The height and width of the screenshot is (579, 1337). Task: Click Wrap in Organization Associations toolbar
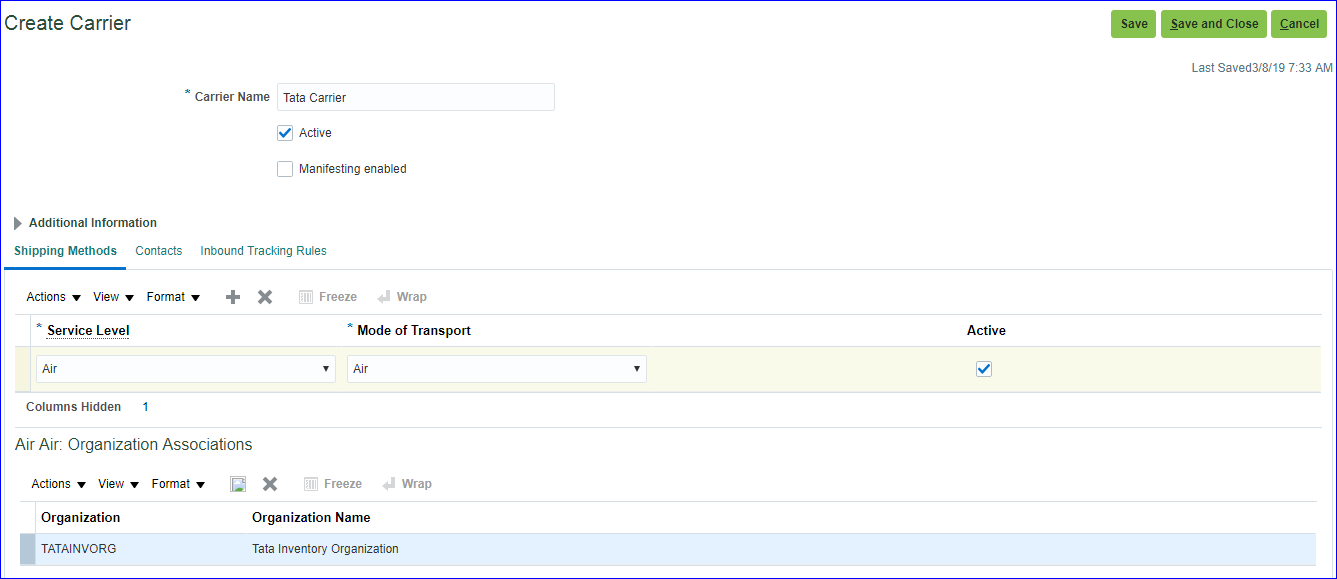pos(407,484)
